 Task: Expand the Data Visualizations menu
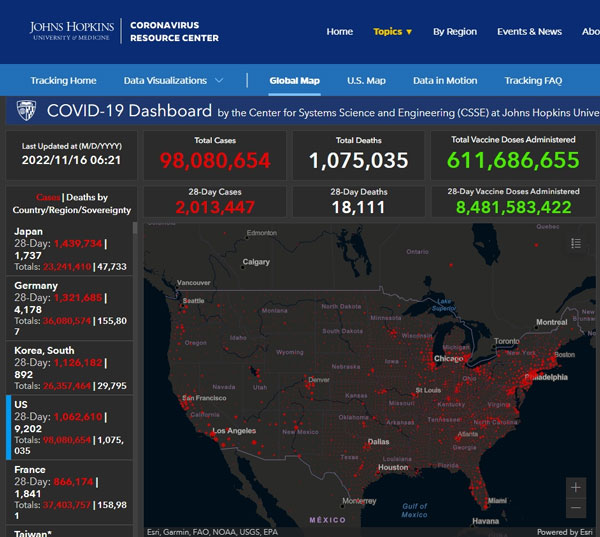(173, 80)
